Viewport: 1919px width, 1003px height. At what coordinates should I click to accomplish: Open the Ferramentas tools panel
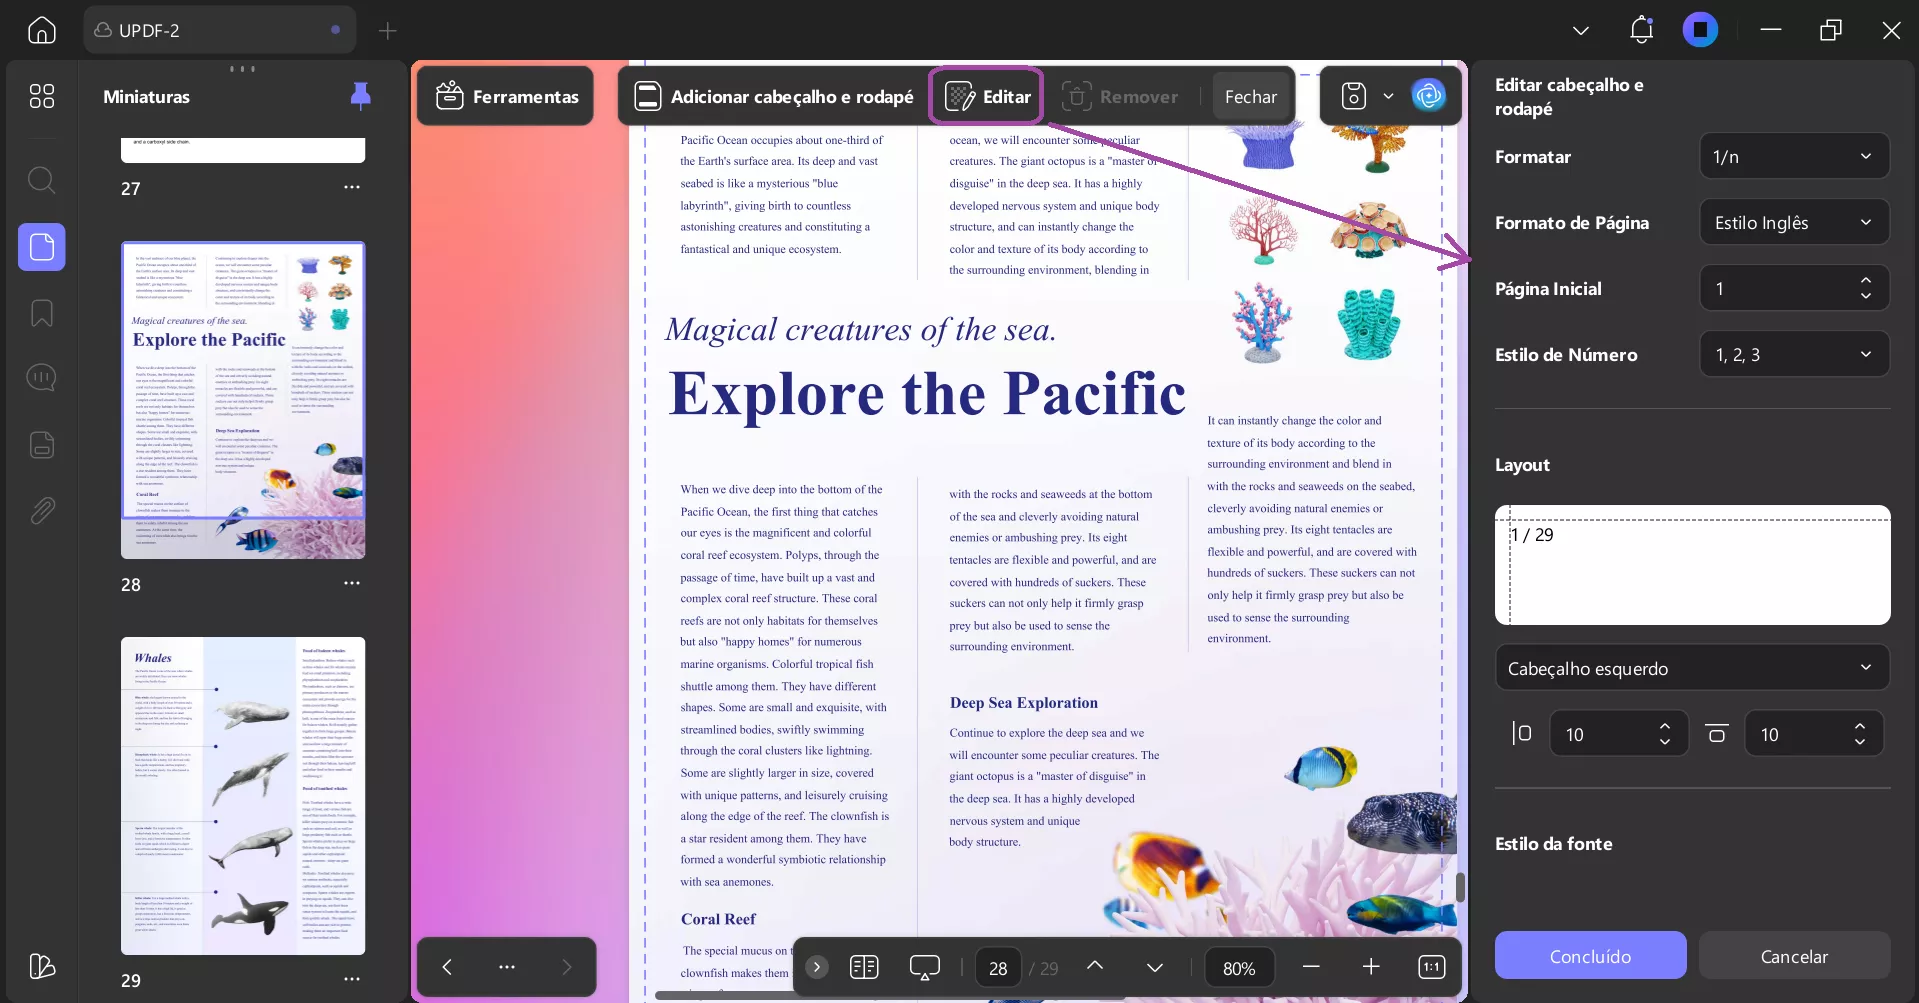tap(505, 96)
